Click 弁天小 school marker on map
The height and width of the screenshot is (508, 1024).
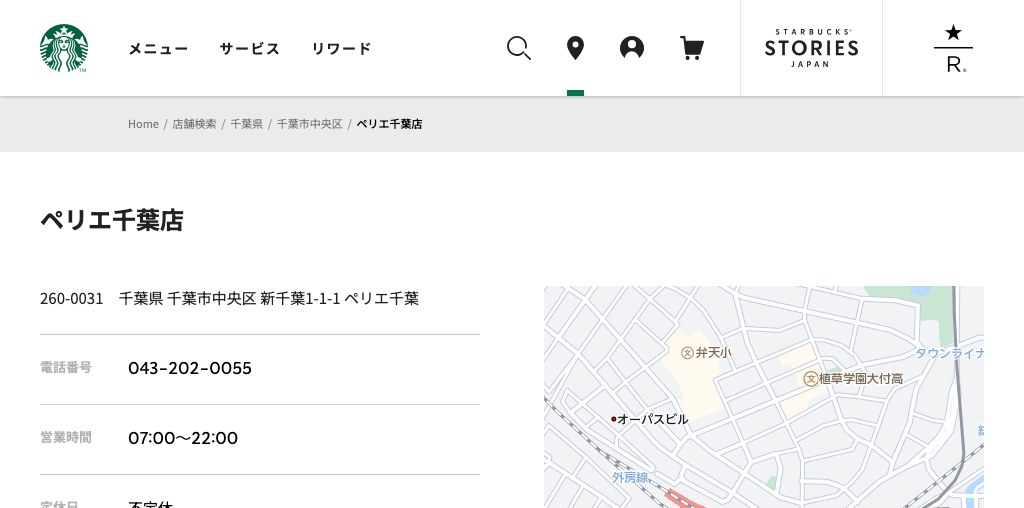706,353
